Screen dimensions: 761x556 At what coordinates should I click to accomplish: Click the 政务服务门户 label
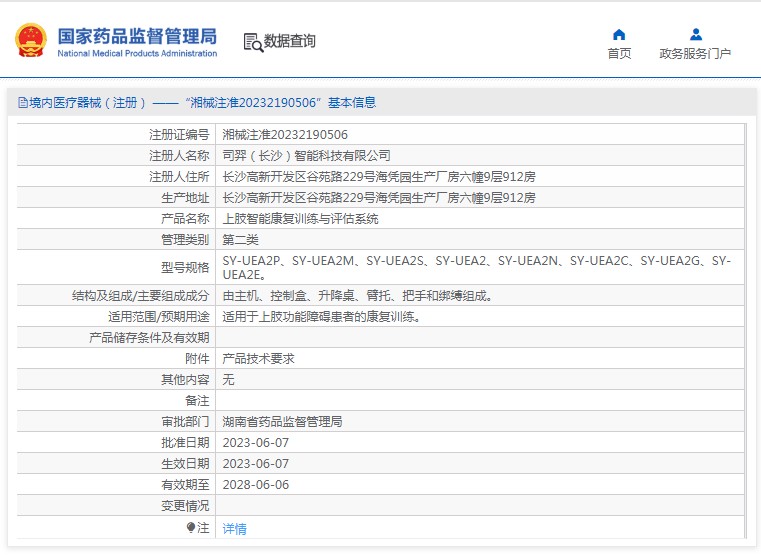pyautogui.click(x=695, y=53)
